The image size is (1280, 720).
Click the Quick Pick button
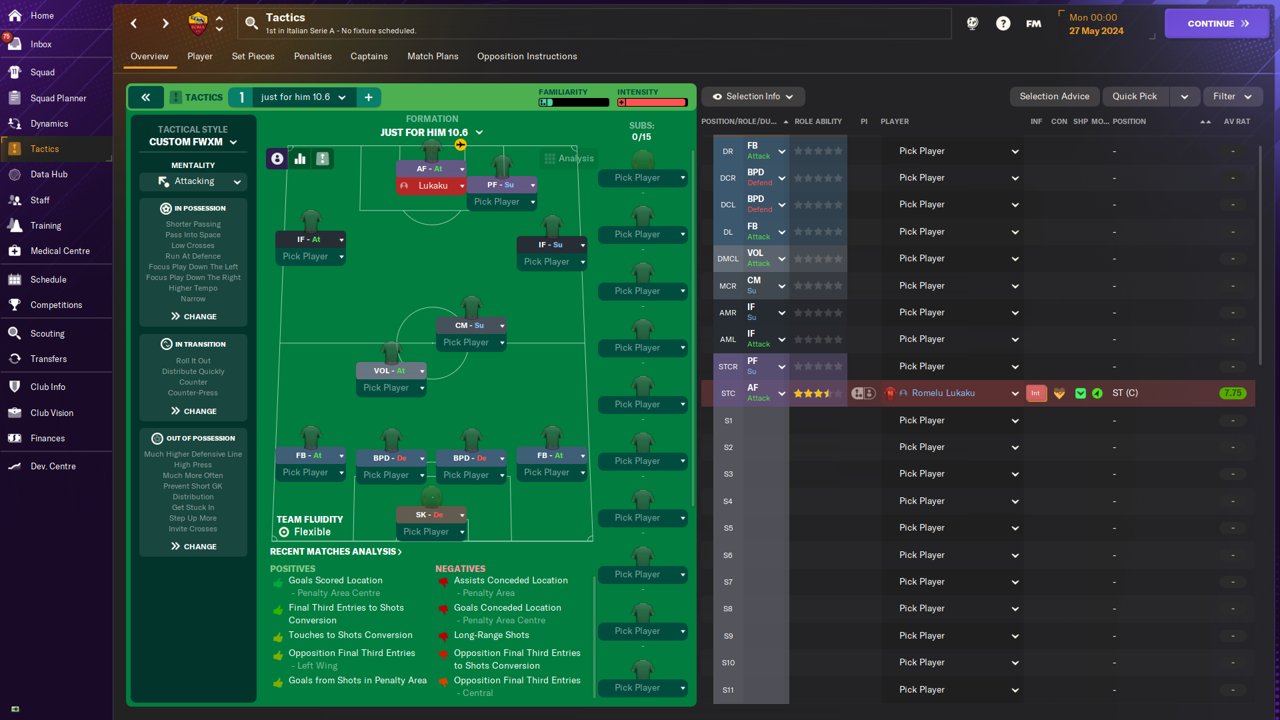[1135, 96]
